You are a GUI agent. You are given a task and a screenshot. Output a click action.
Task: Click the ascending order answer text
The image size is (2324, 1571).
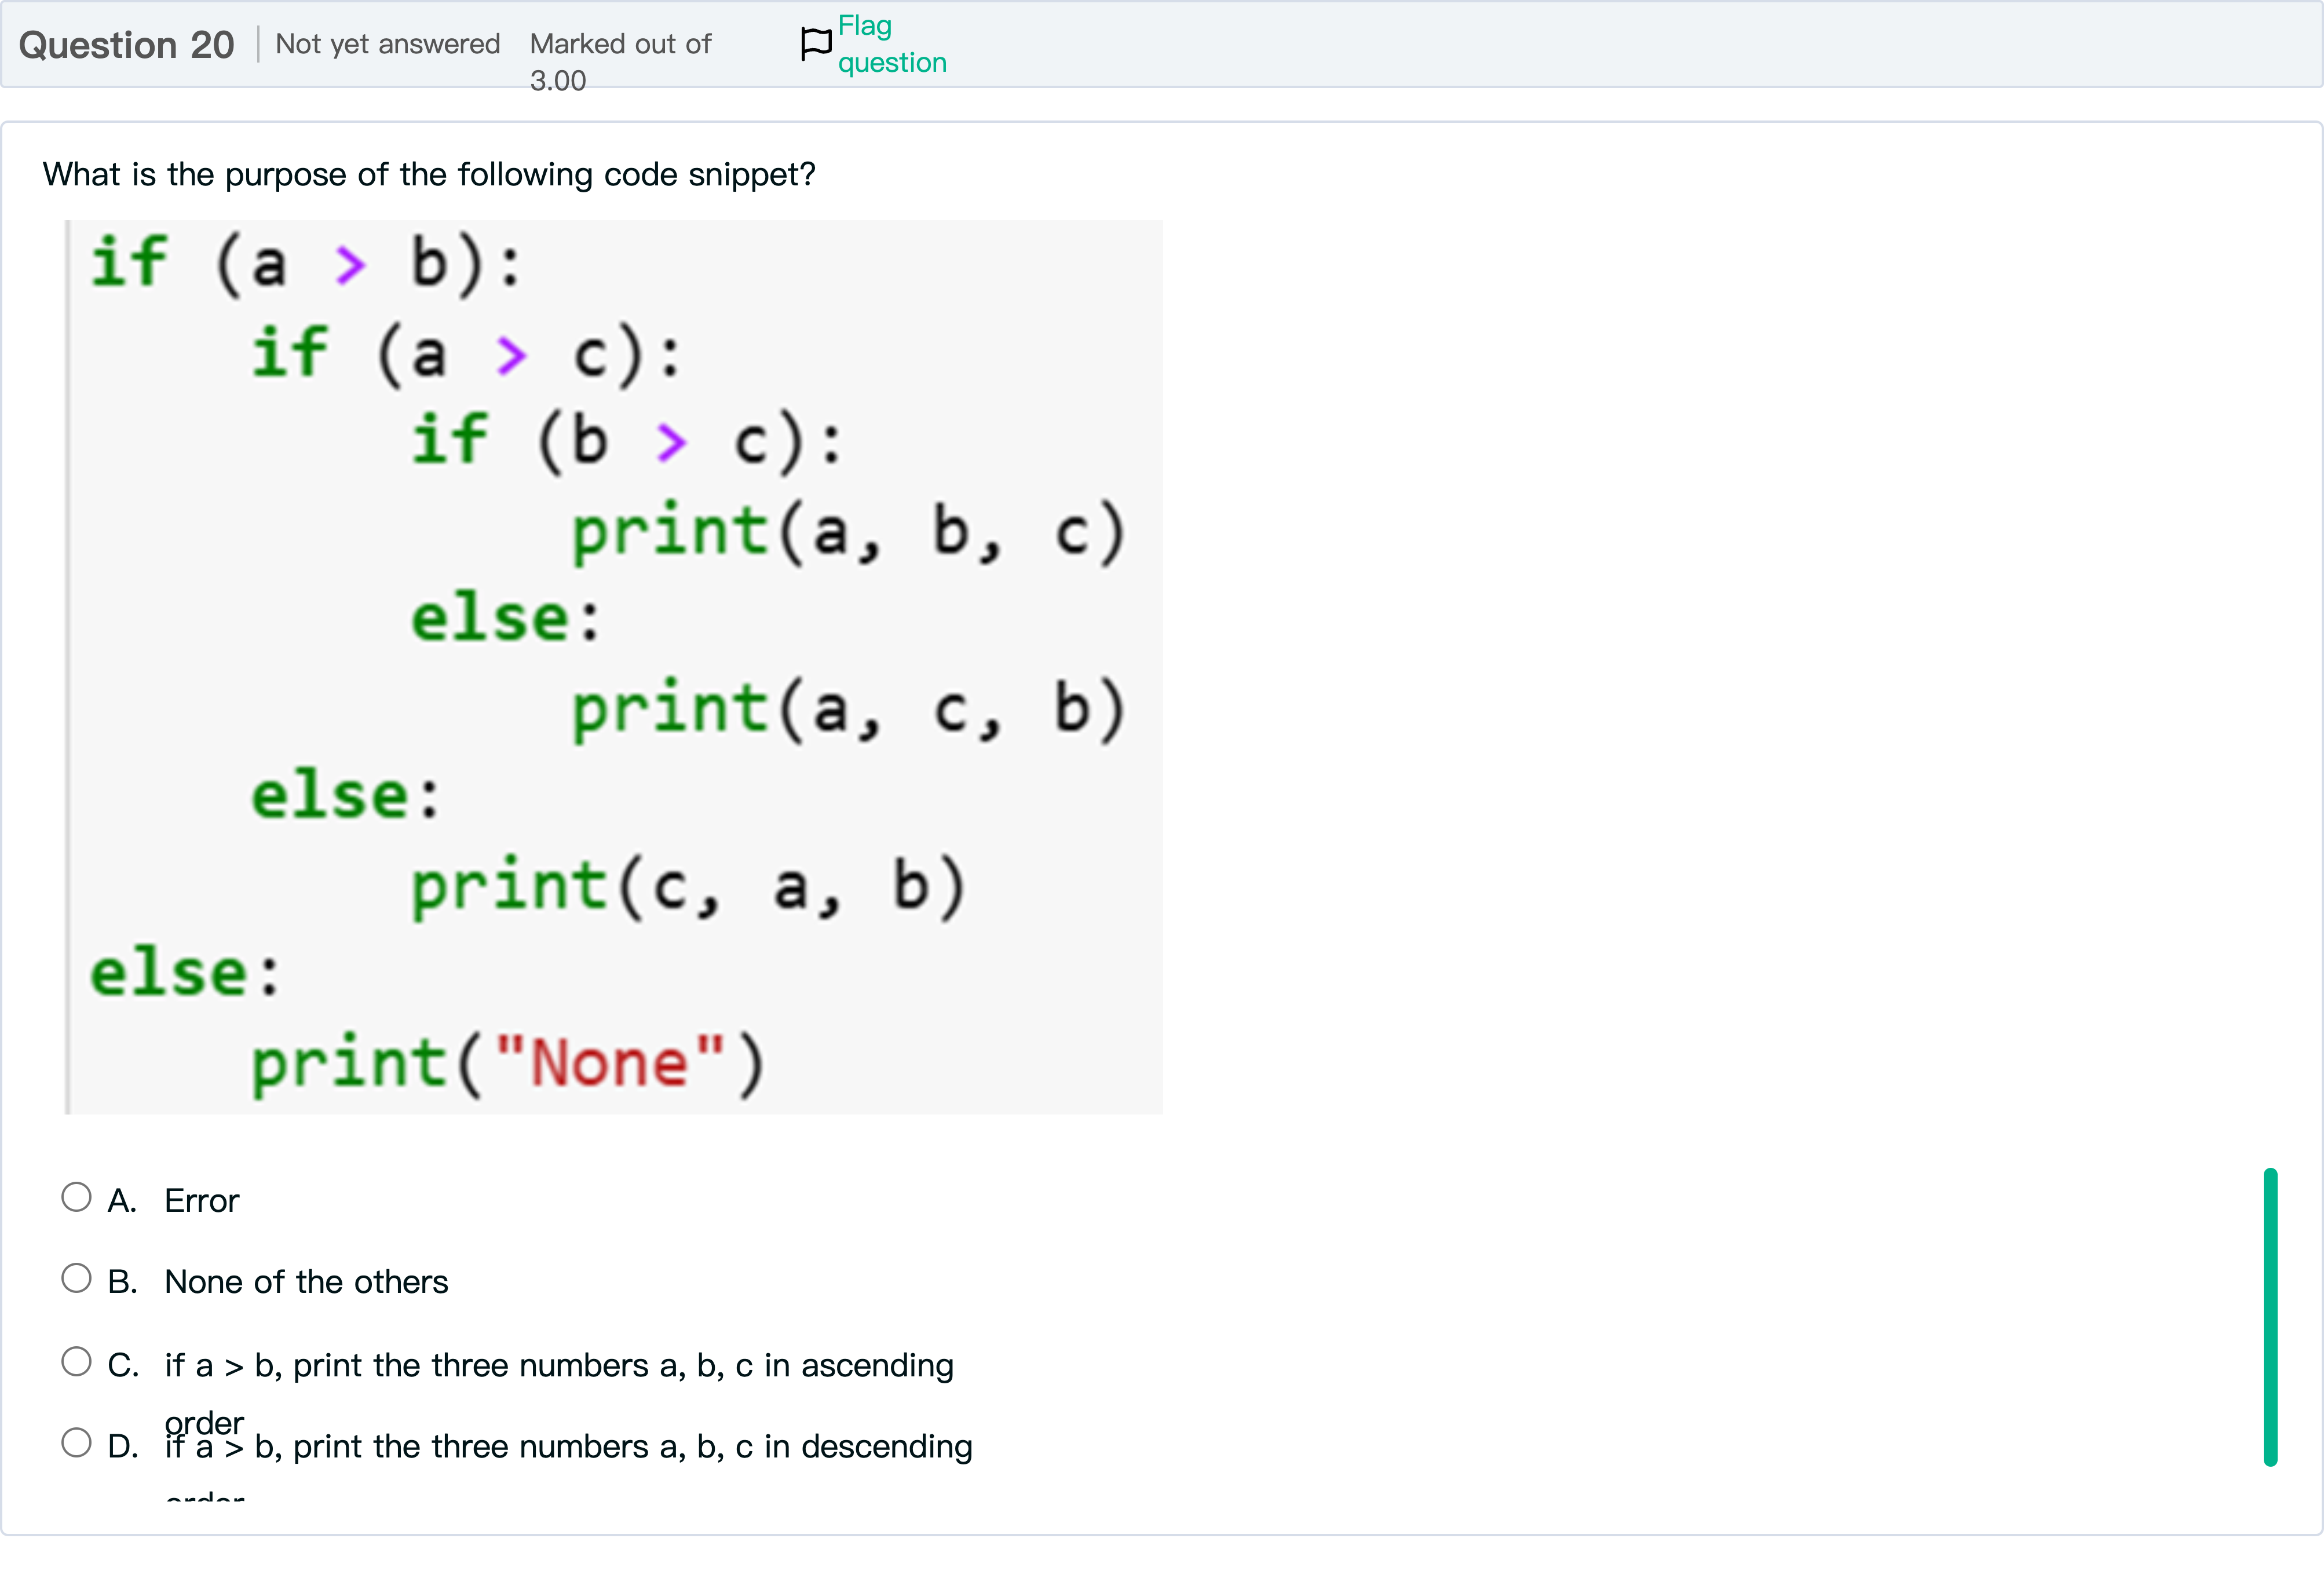(x=559, y=1365)
